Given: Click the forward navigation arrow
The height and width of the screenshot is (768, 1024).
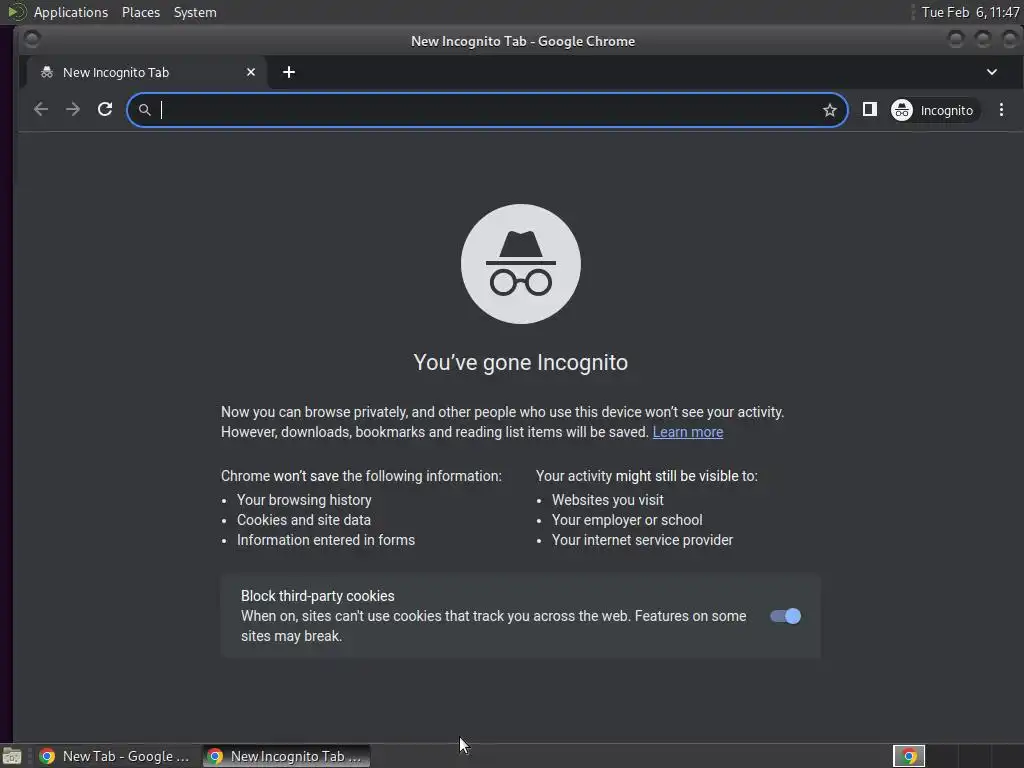Looking at the screenshot, I should click(x=73, y=110).
